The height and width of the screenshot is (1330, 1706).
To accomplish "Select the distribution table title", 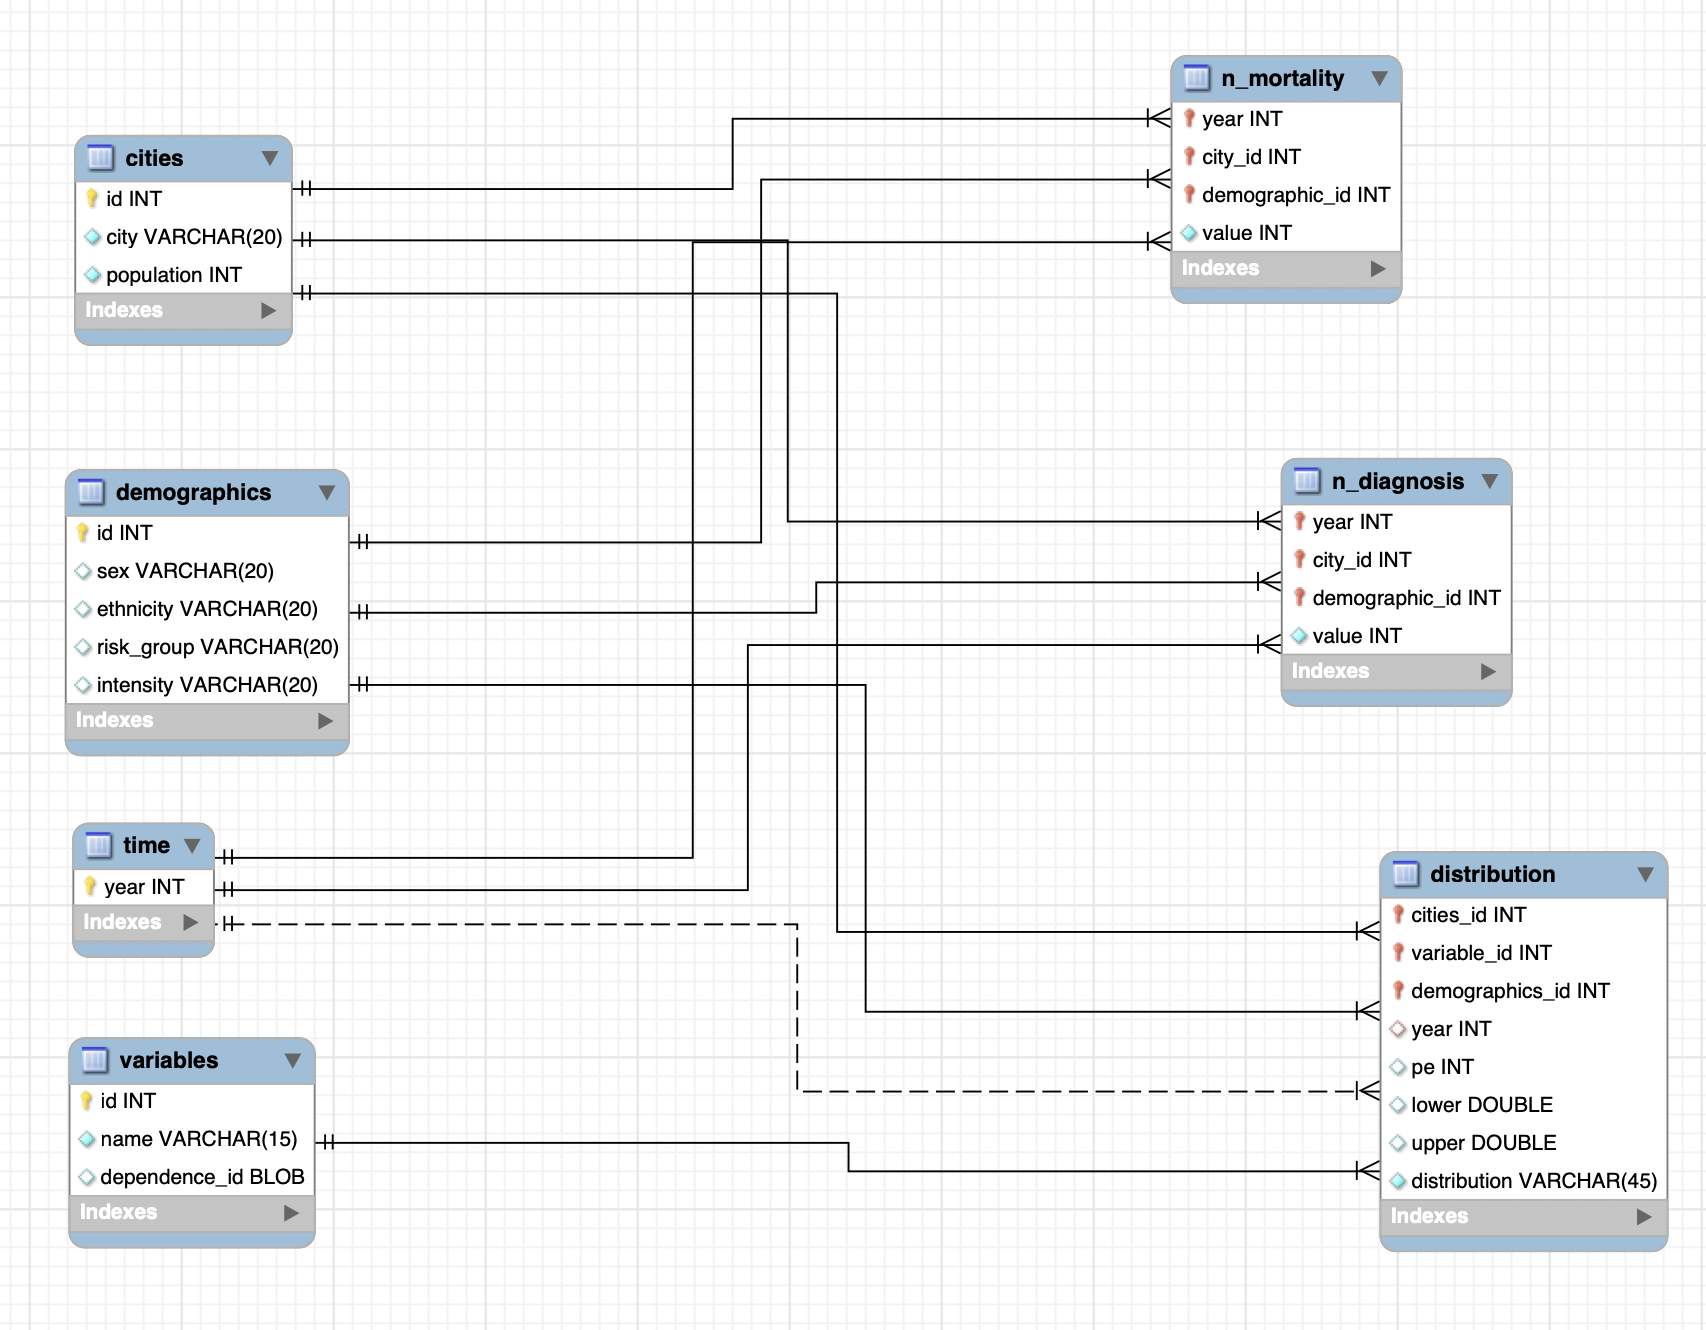I will pyautogui.click(x=1492, y=874).
